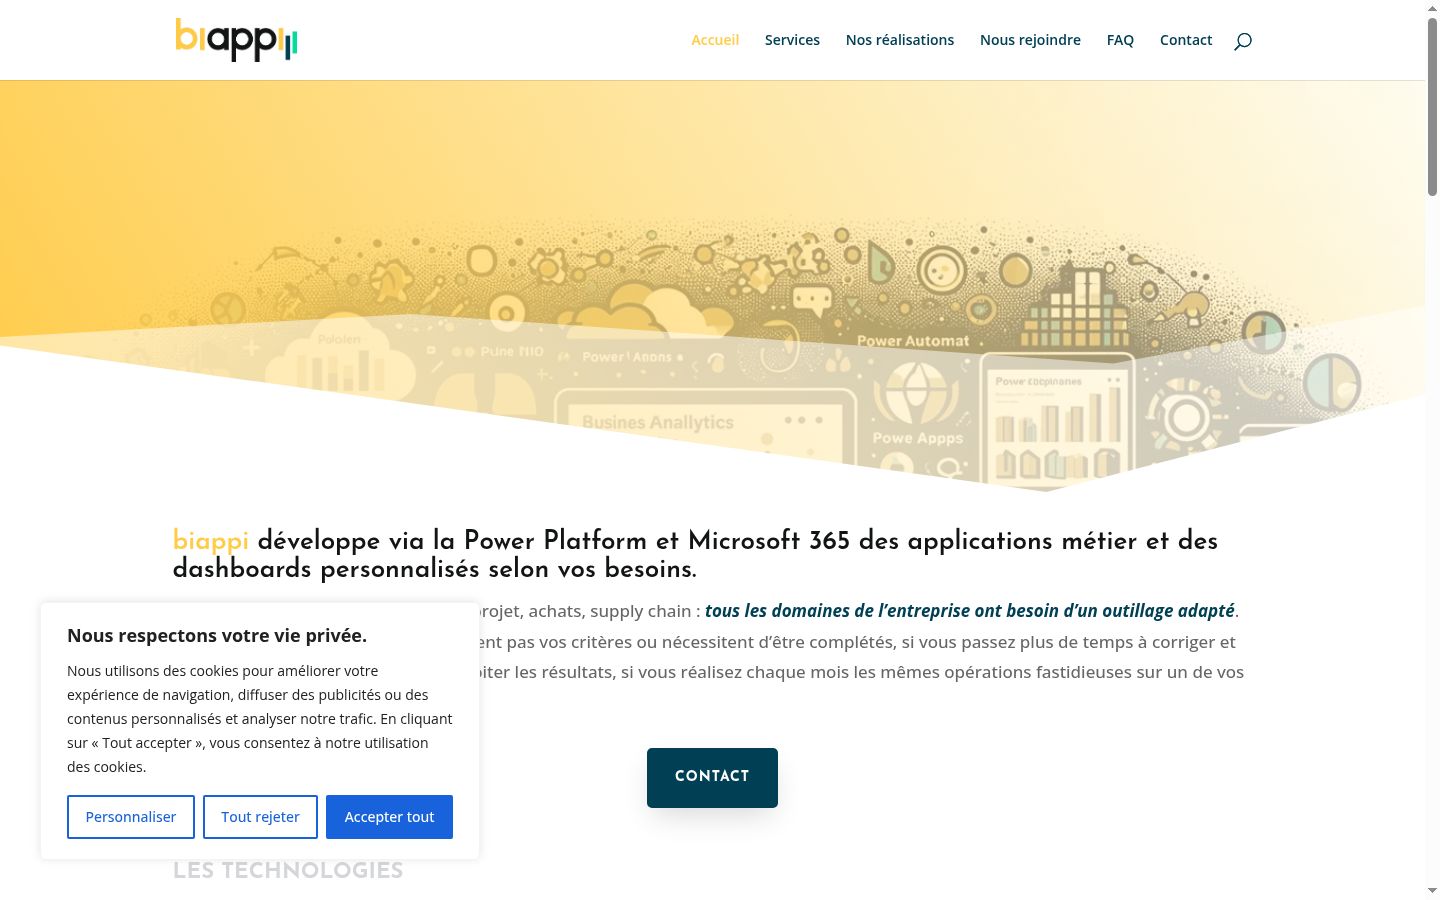Click the cookie text starting 'Nous utilisons des cookies'
The height and width of the screenshot is (900, 1440).
[x=260, y=719]
